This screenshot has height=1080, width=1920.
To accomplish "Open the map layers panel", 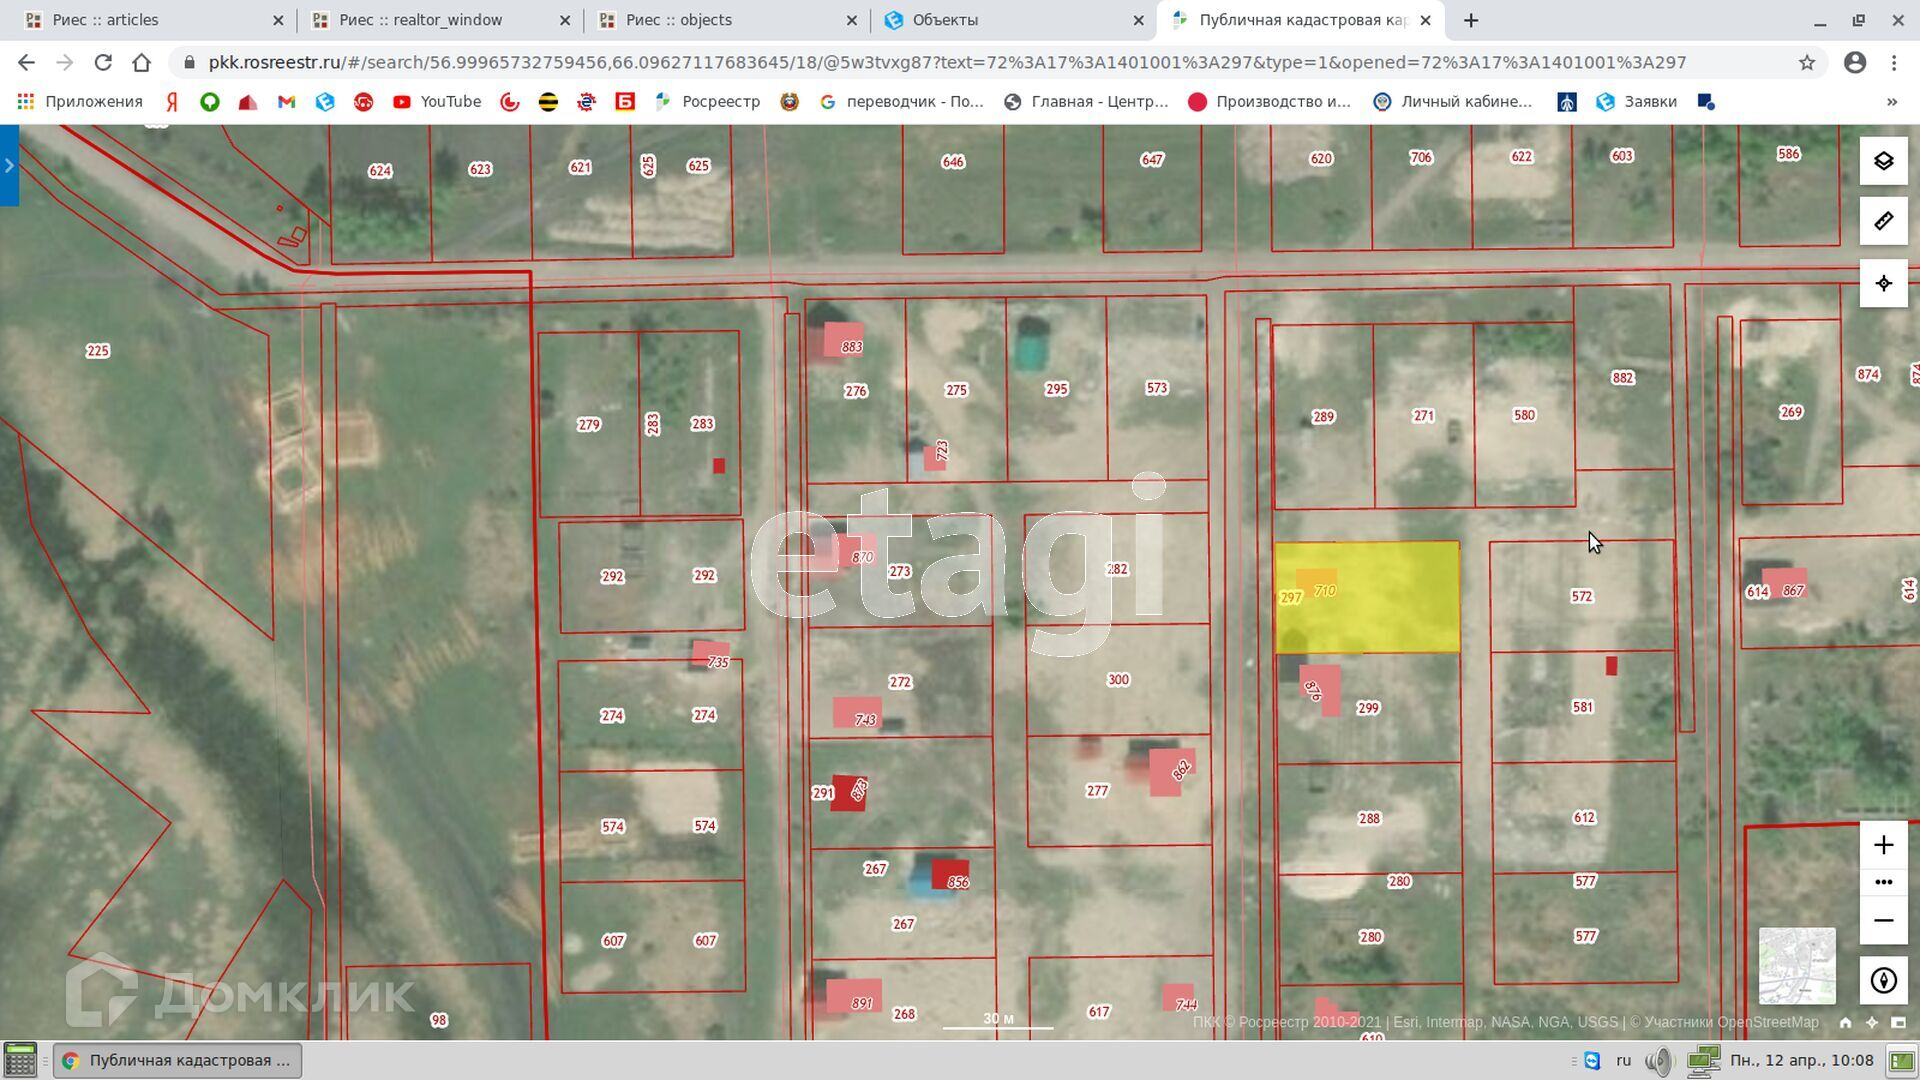I will pyautogui.click(x=1883, y=161).
